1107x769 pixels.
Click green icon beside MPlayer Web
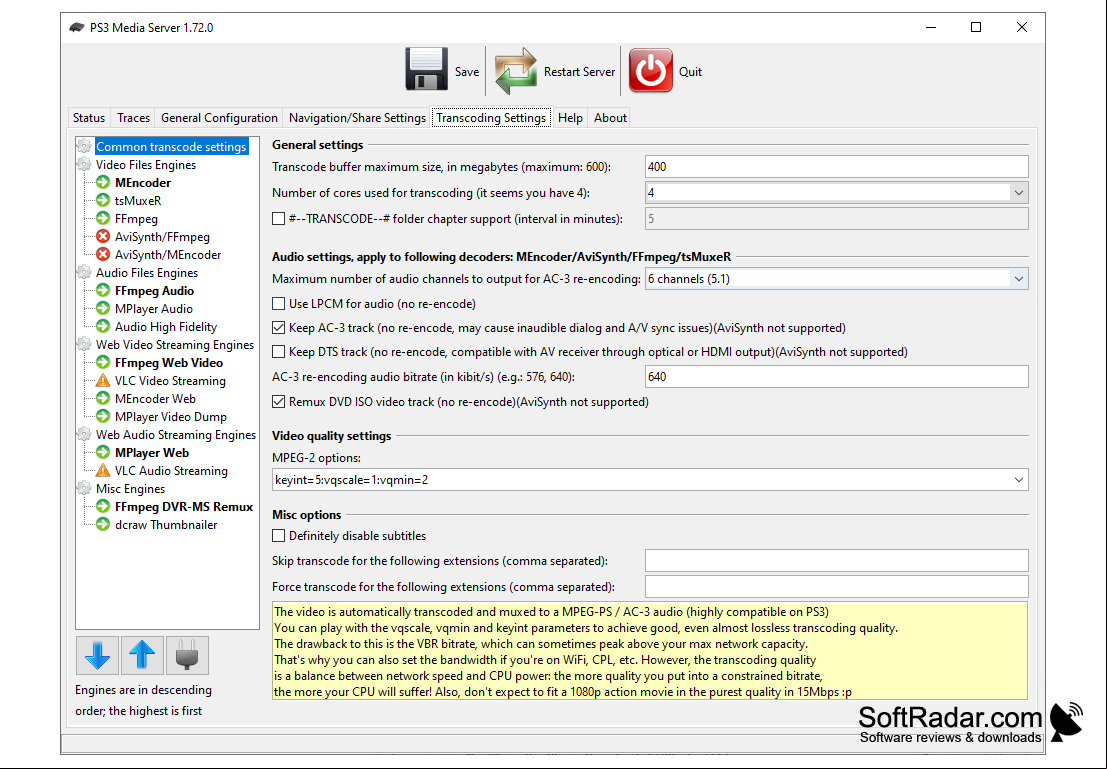pos(103,453)
